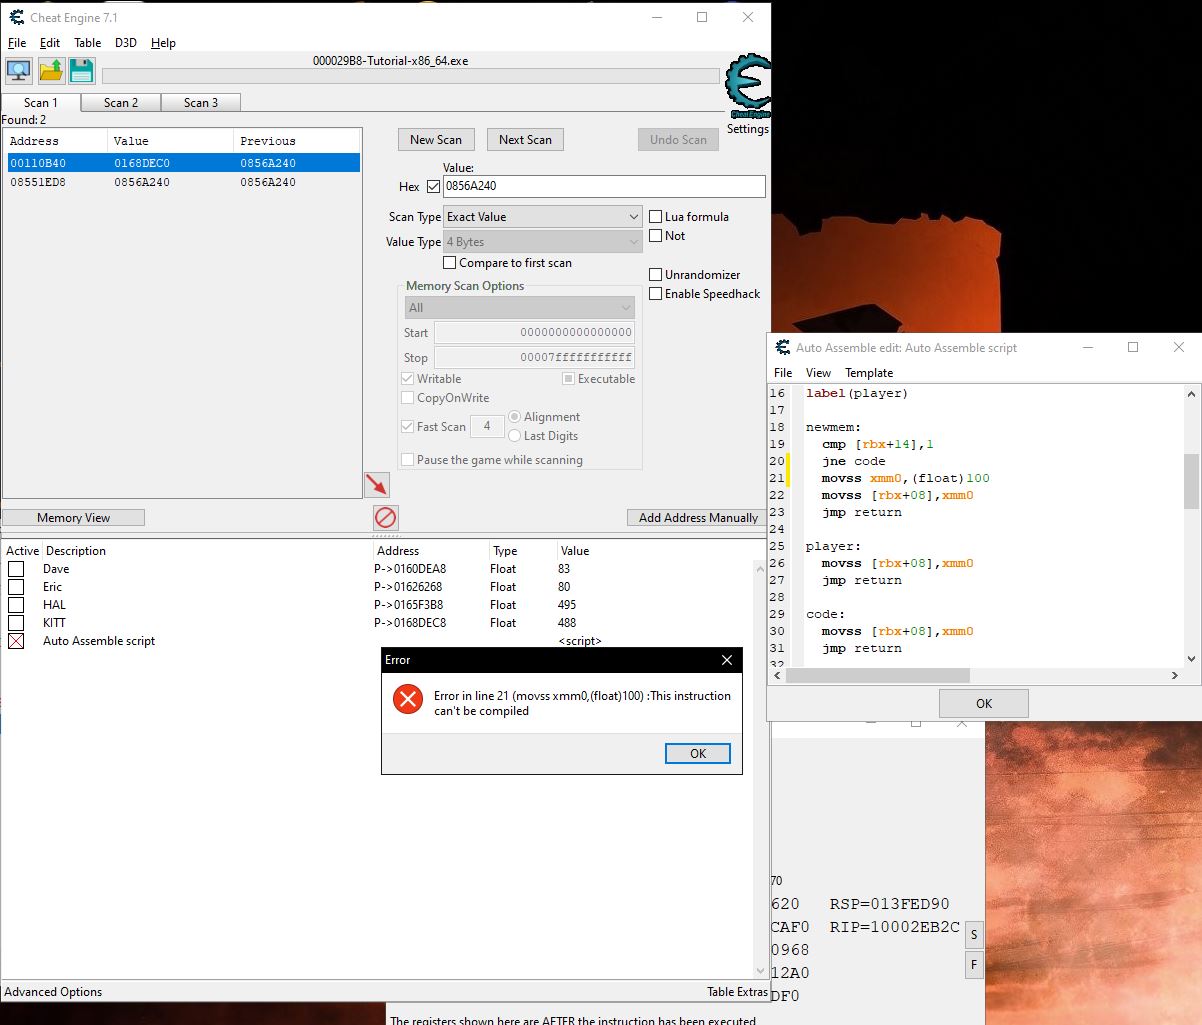
Task: Open Template menu in Auto Assemble
Action: 869,373
